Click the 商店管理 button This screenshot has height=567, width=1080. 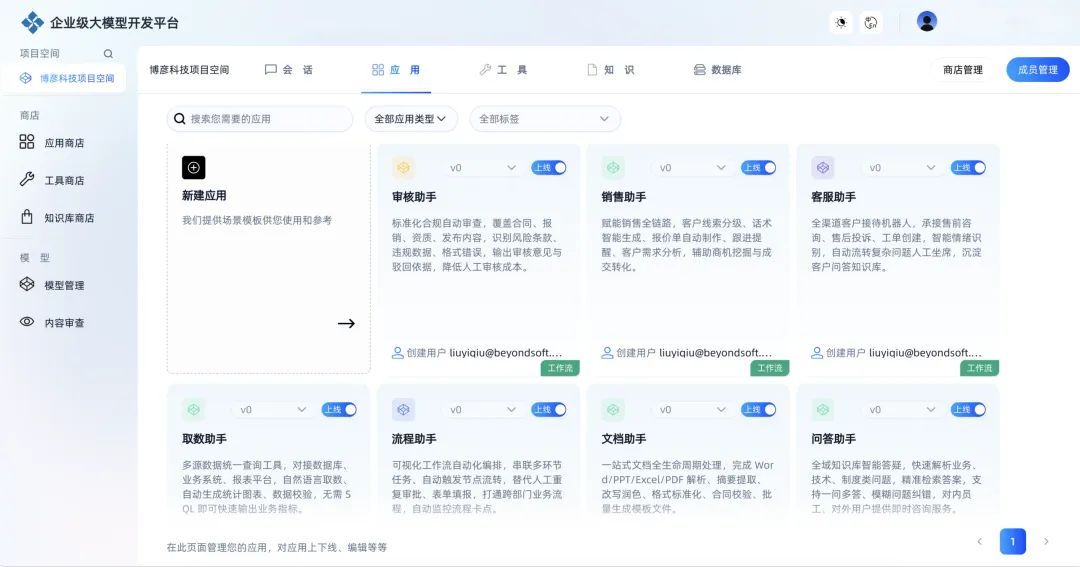[962, 70]
